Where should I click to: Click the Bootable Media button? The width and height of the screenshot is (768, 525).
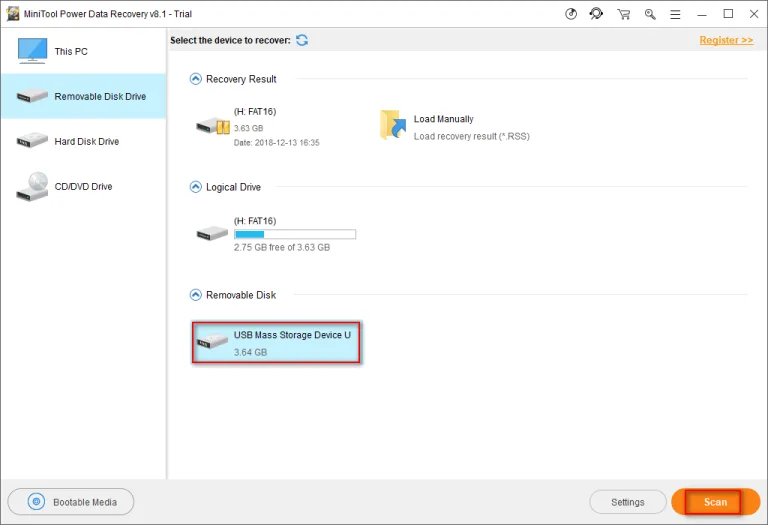[71, 502]
